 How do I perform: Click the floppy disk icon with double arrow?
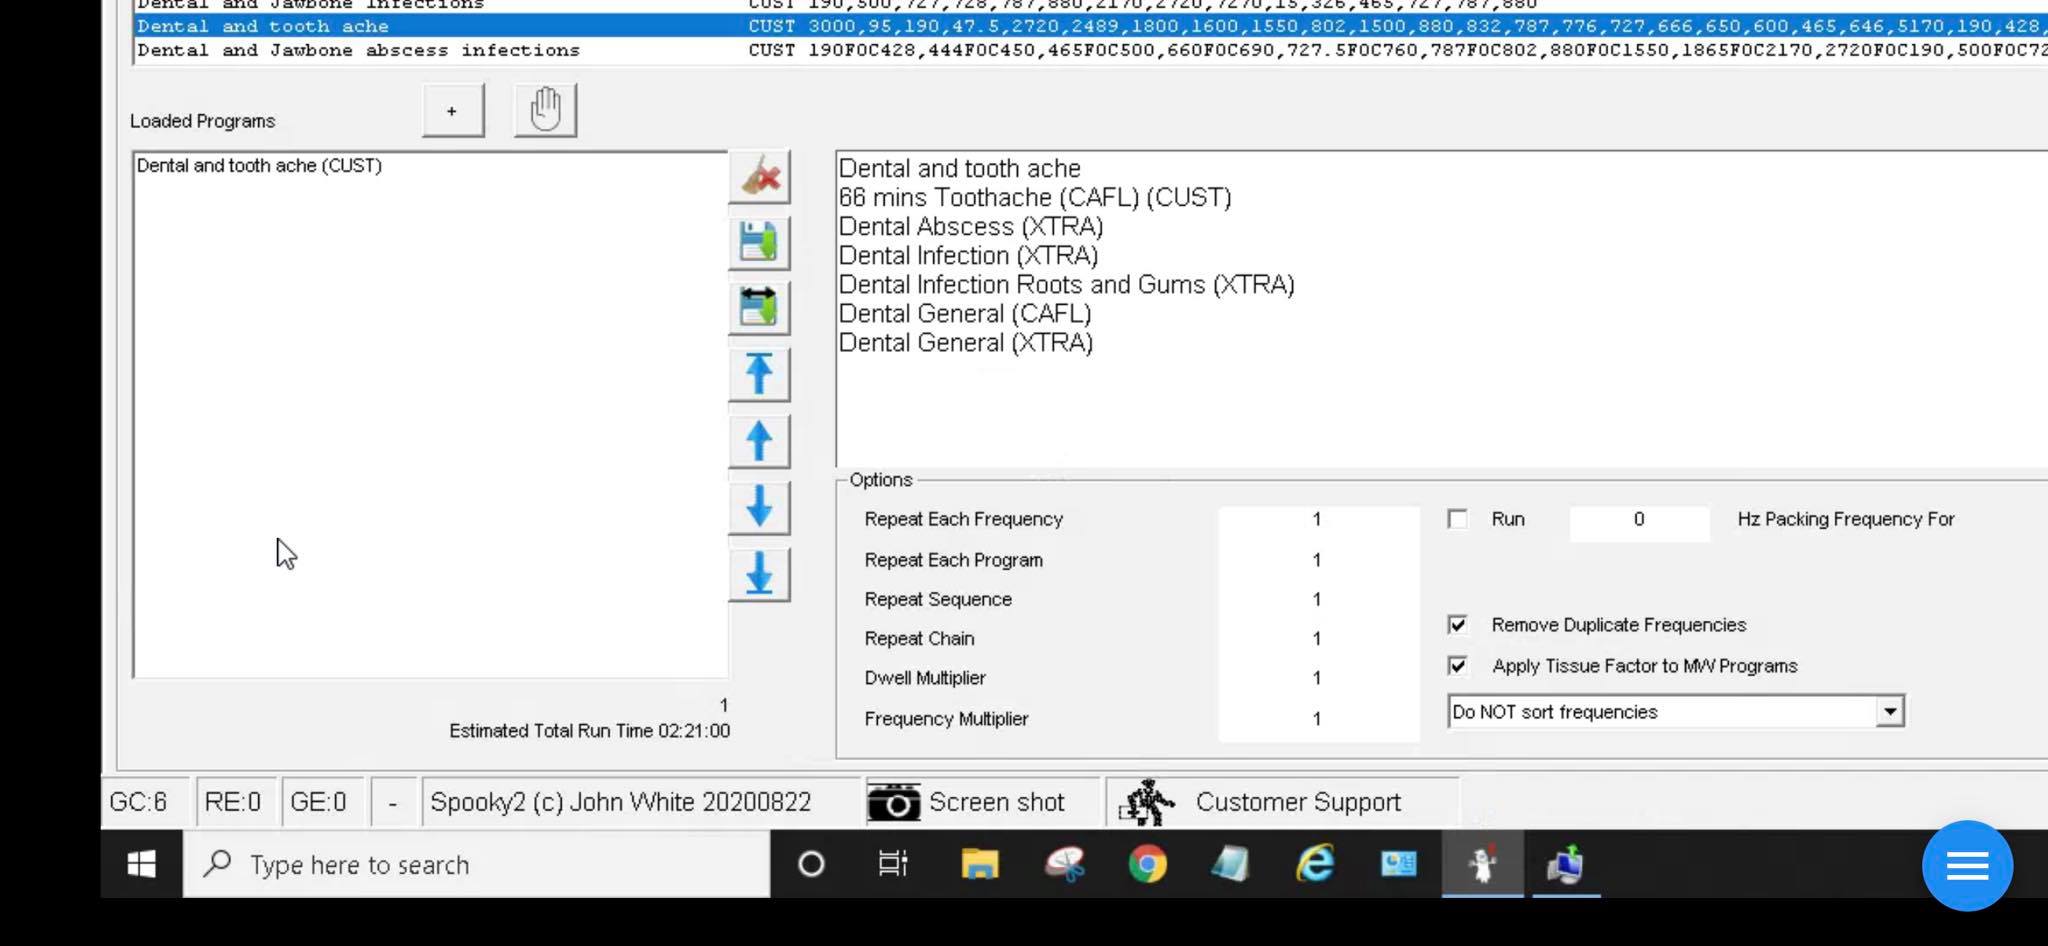(759, 307)
